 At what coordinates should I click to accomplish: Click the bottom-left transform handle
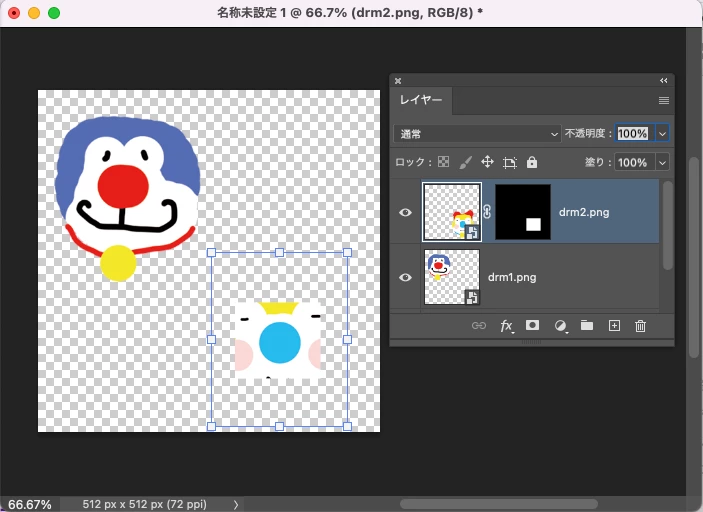click(x=212, y=426)
